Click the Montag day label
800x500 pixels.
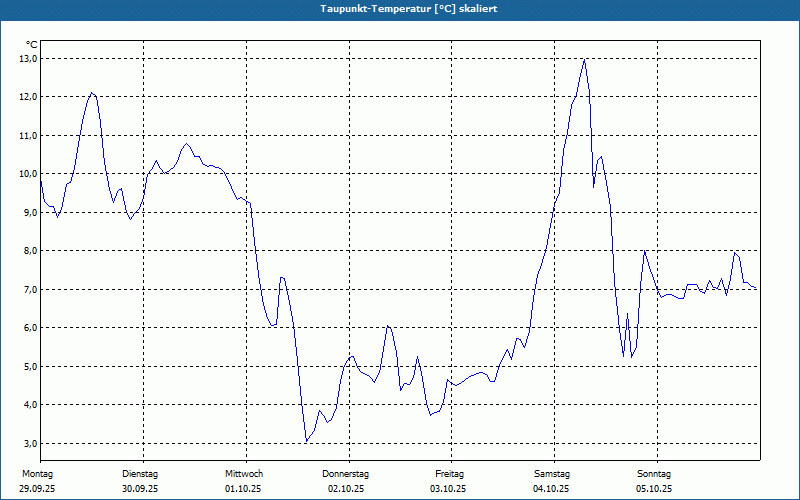coord(37,474)
